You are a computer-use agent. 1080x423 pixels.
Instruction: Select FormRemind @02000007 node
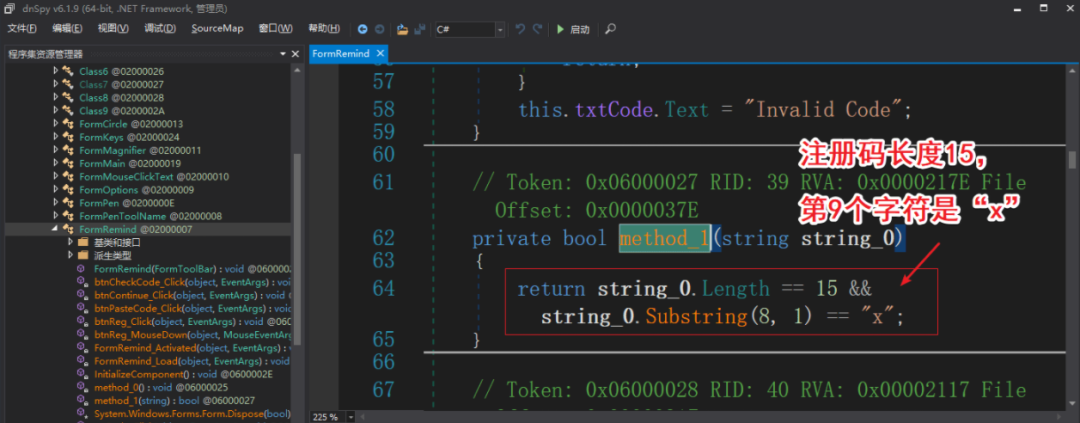coord(136,229)
